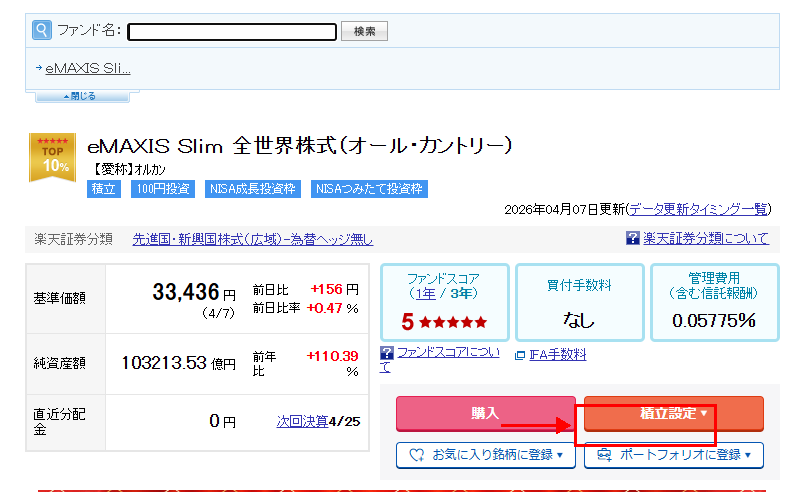Click the 0.05775% management fee value

714,321
